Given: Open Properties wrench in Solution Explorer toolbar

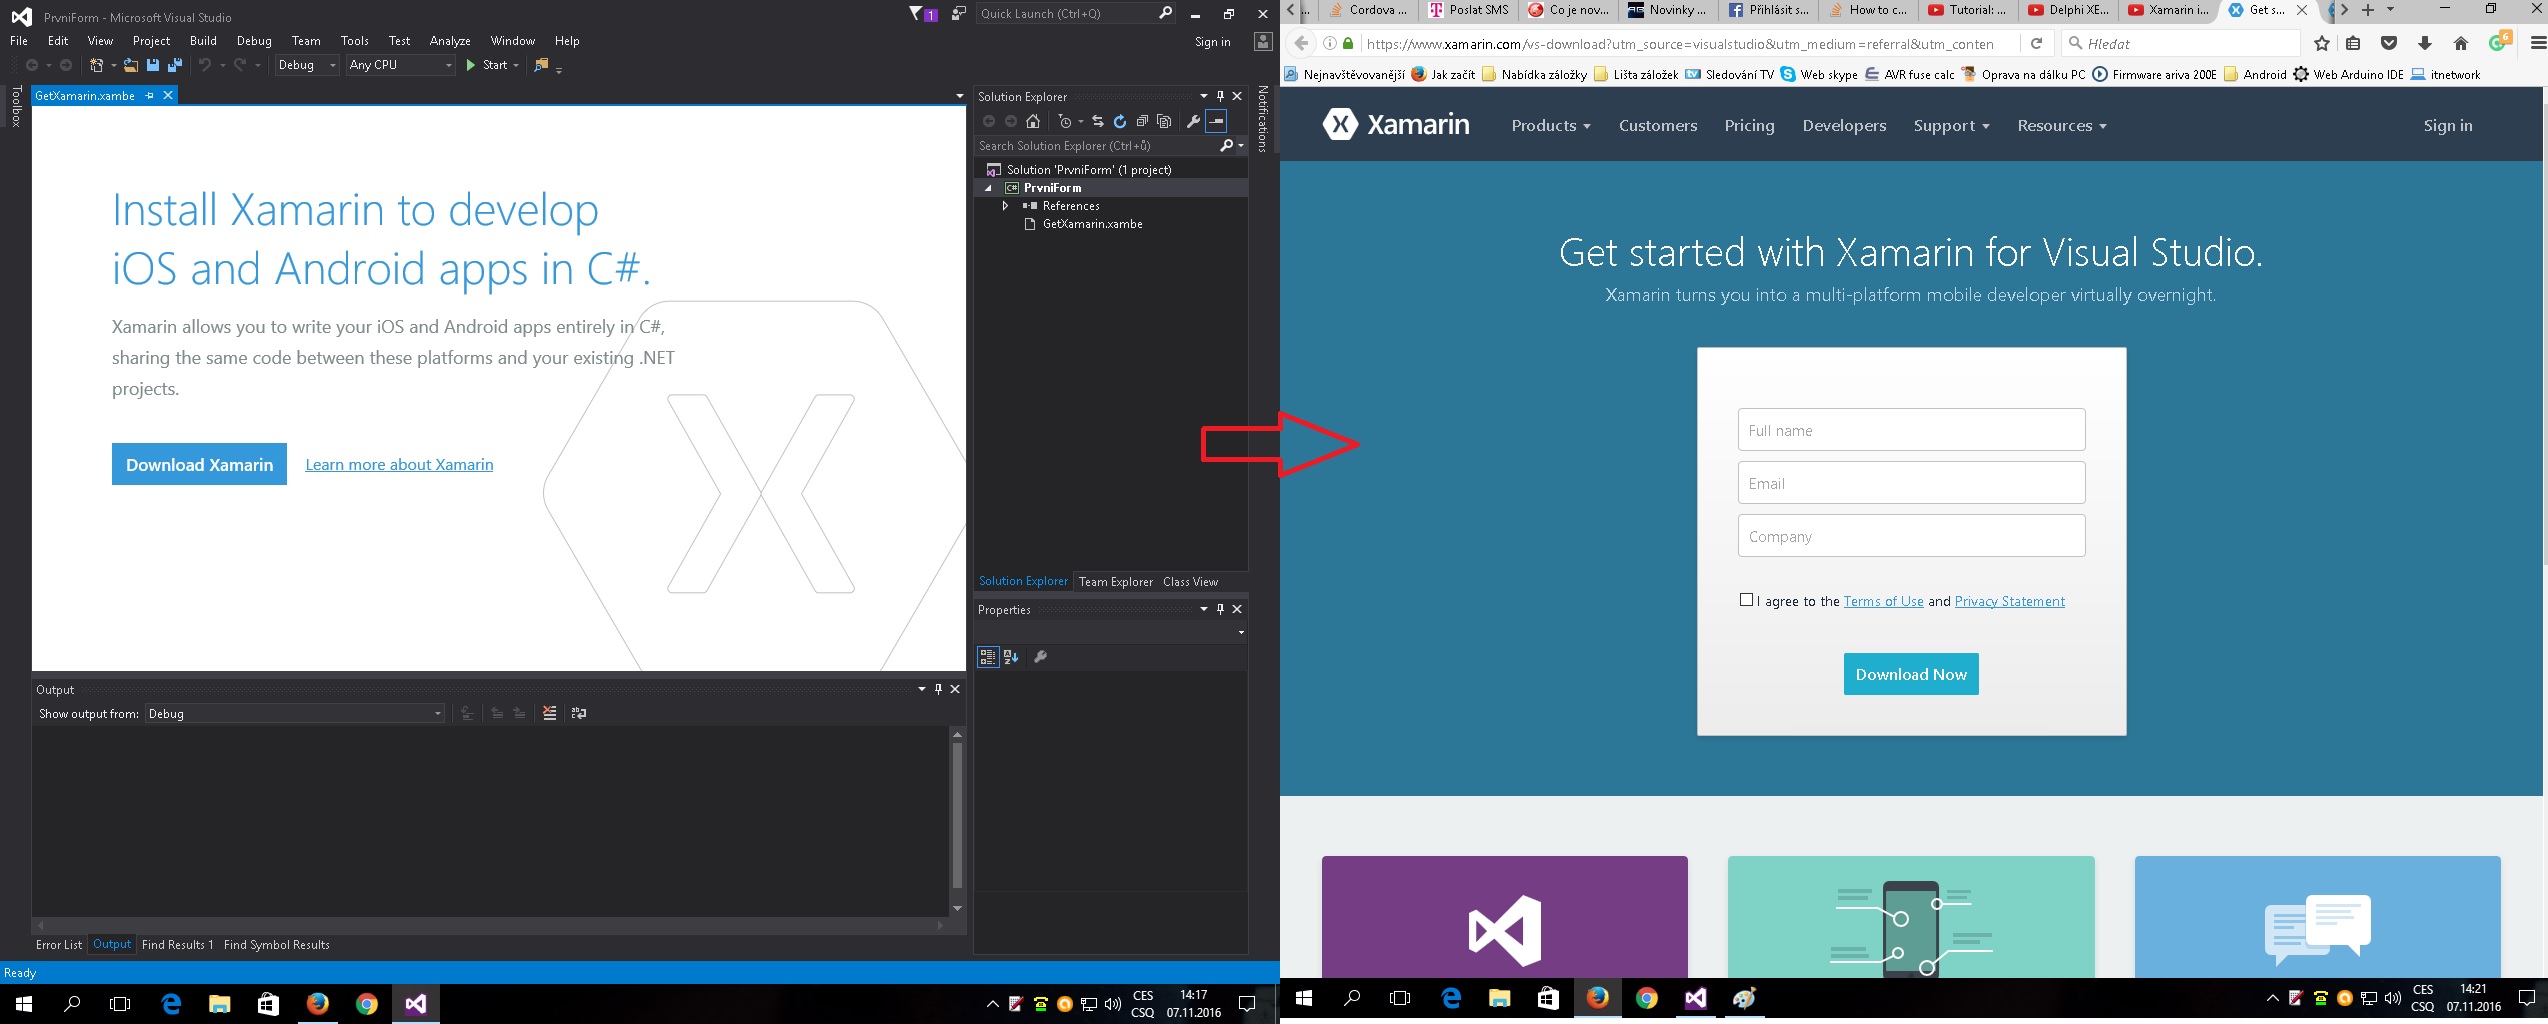Looking at the screenshot, I should 1193,121.
